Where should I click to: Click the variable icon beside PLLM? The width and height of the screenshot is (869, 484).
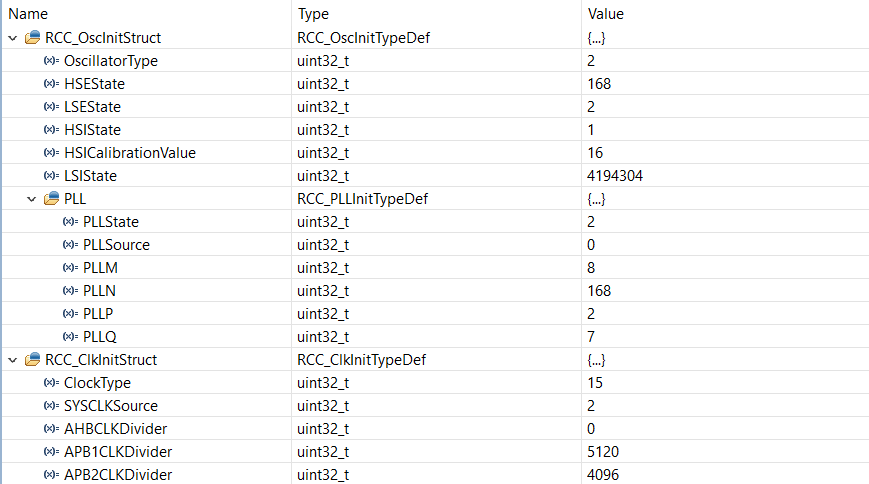[x=70, y=268]
